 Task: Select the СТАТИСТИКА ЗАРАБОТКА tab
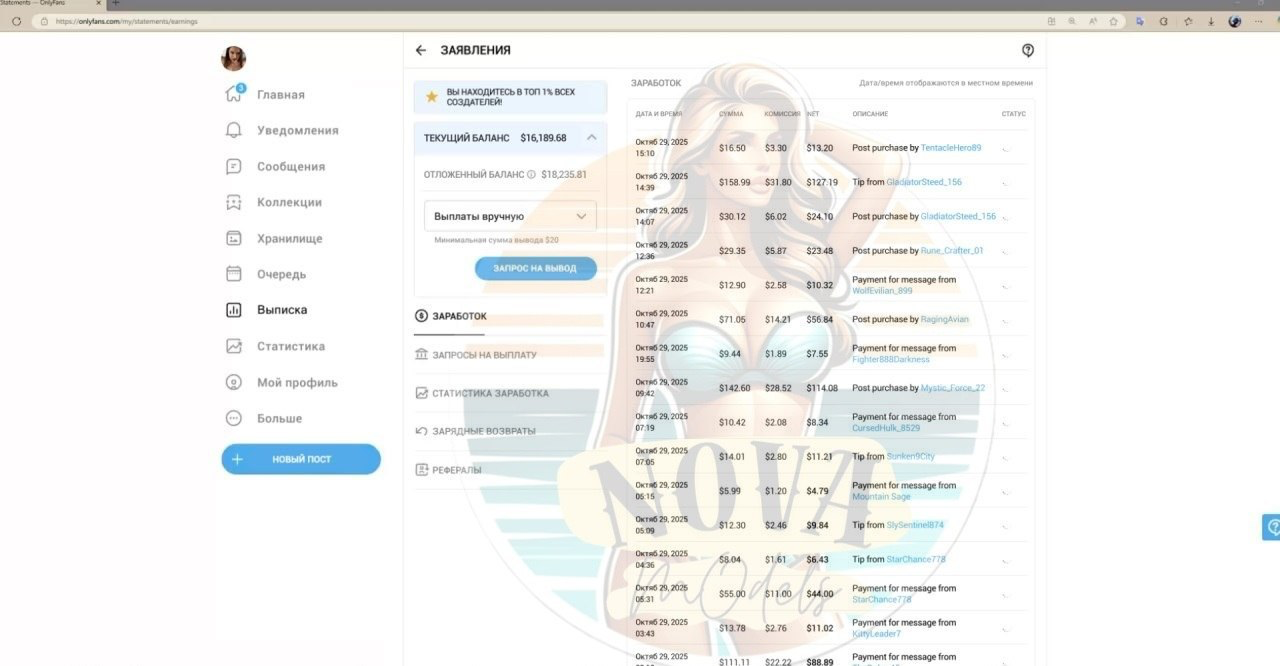(x=490, y=394)
